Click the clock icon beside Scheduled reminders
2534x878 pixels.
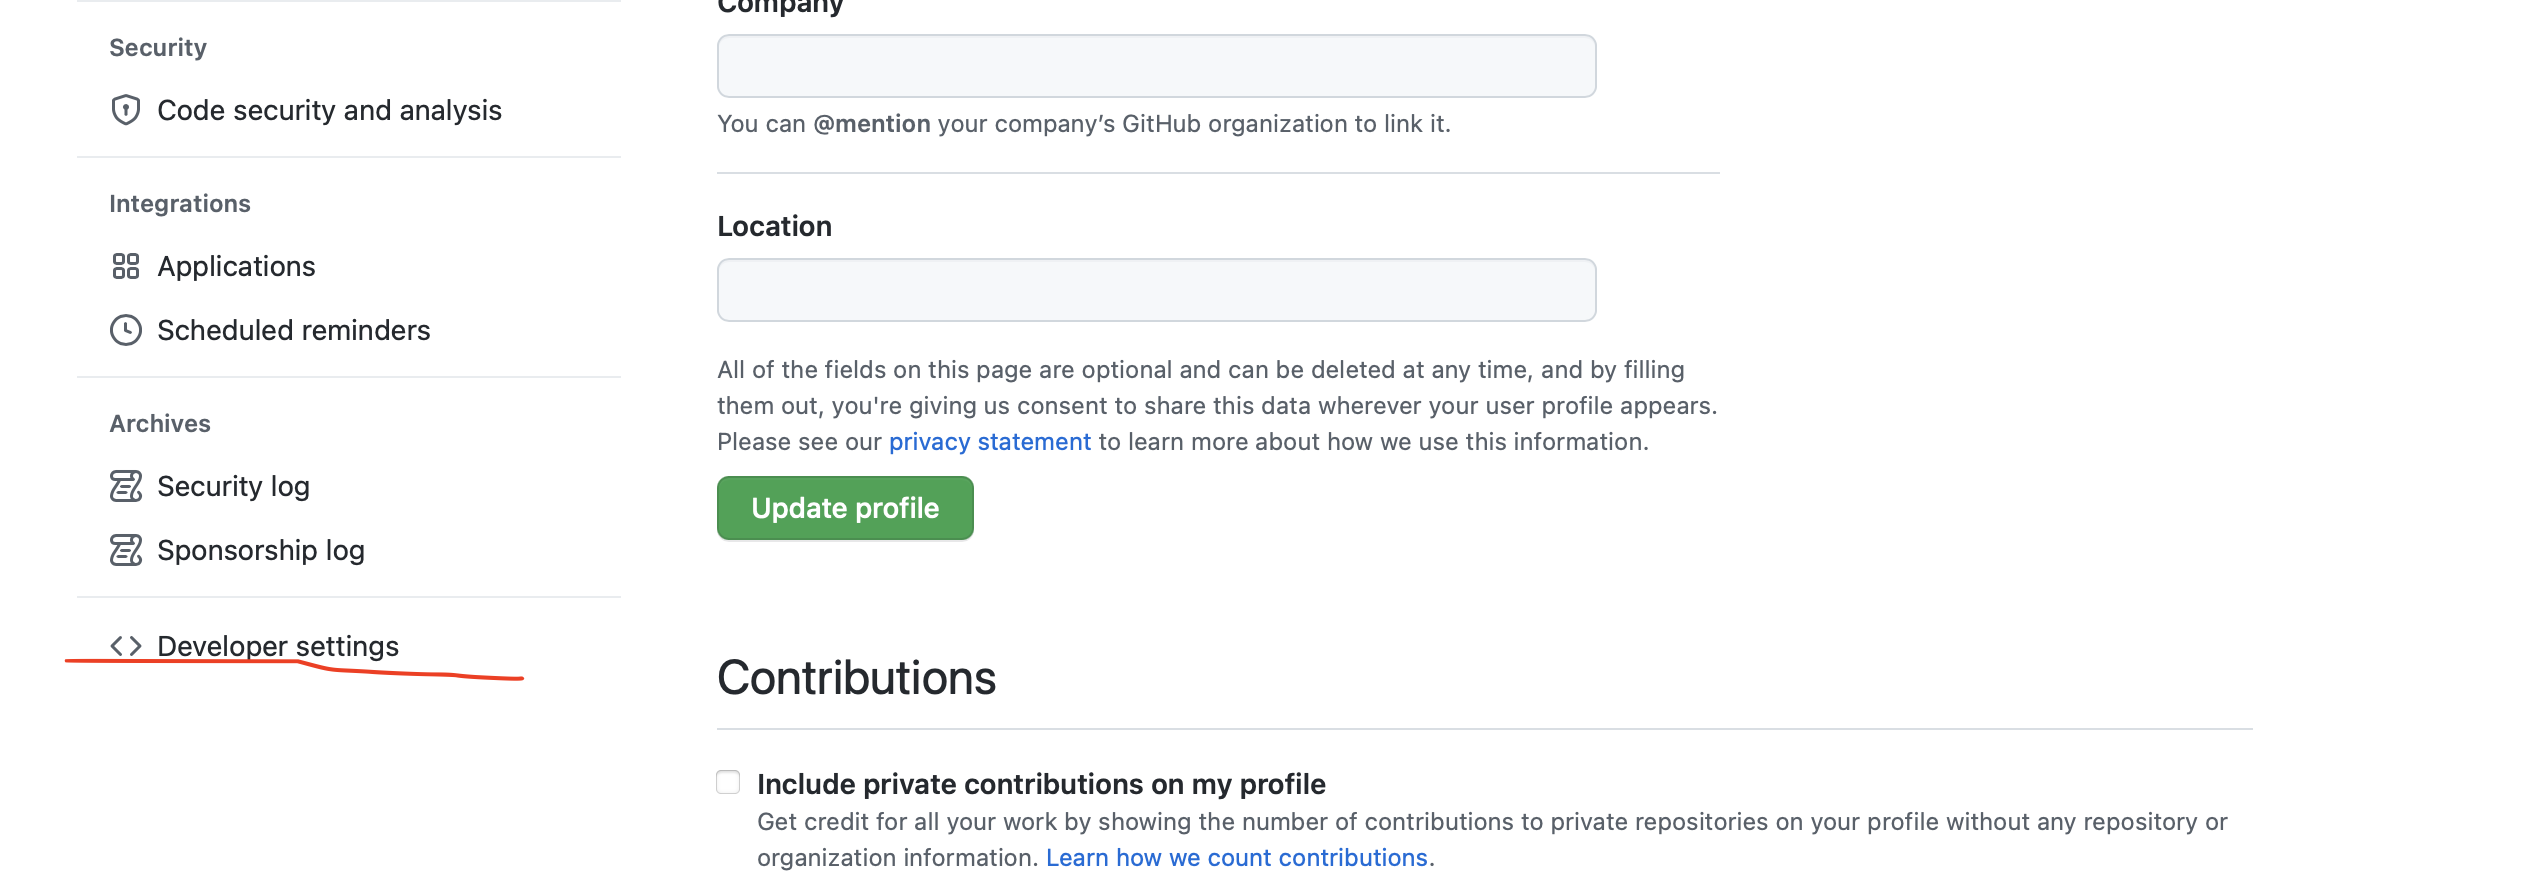[x=125, y=330]
